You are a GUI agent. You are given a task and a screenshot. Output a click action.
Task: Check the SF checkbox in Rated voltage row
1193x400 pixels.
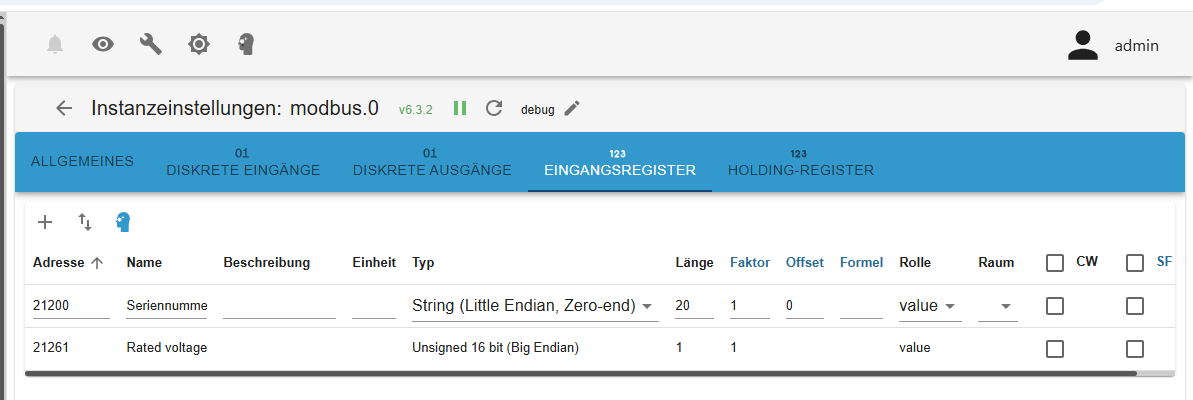(x=1135, y=349)
